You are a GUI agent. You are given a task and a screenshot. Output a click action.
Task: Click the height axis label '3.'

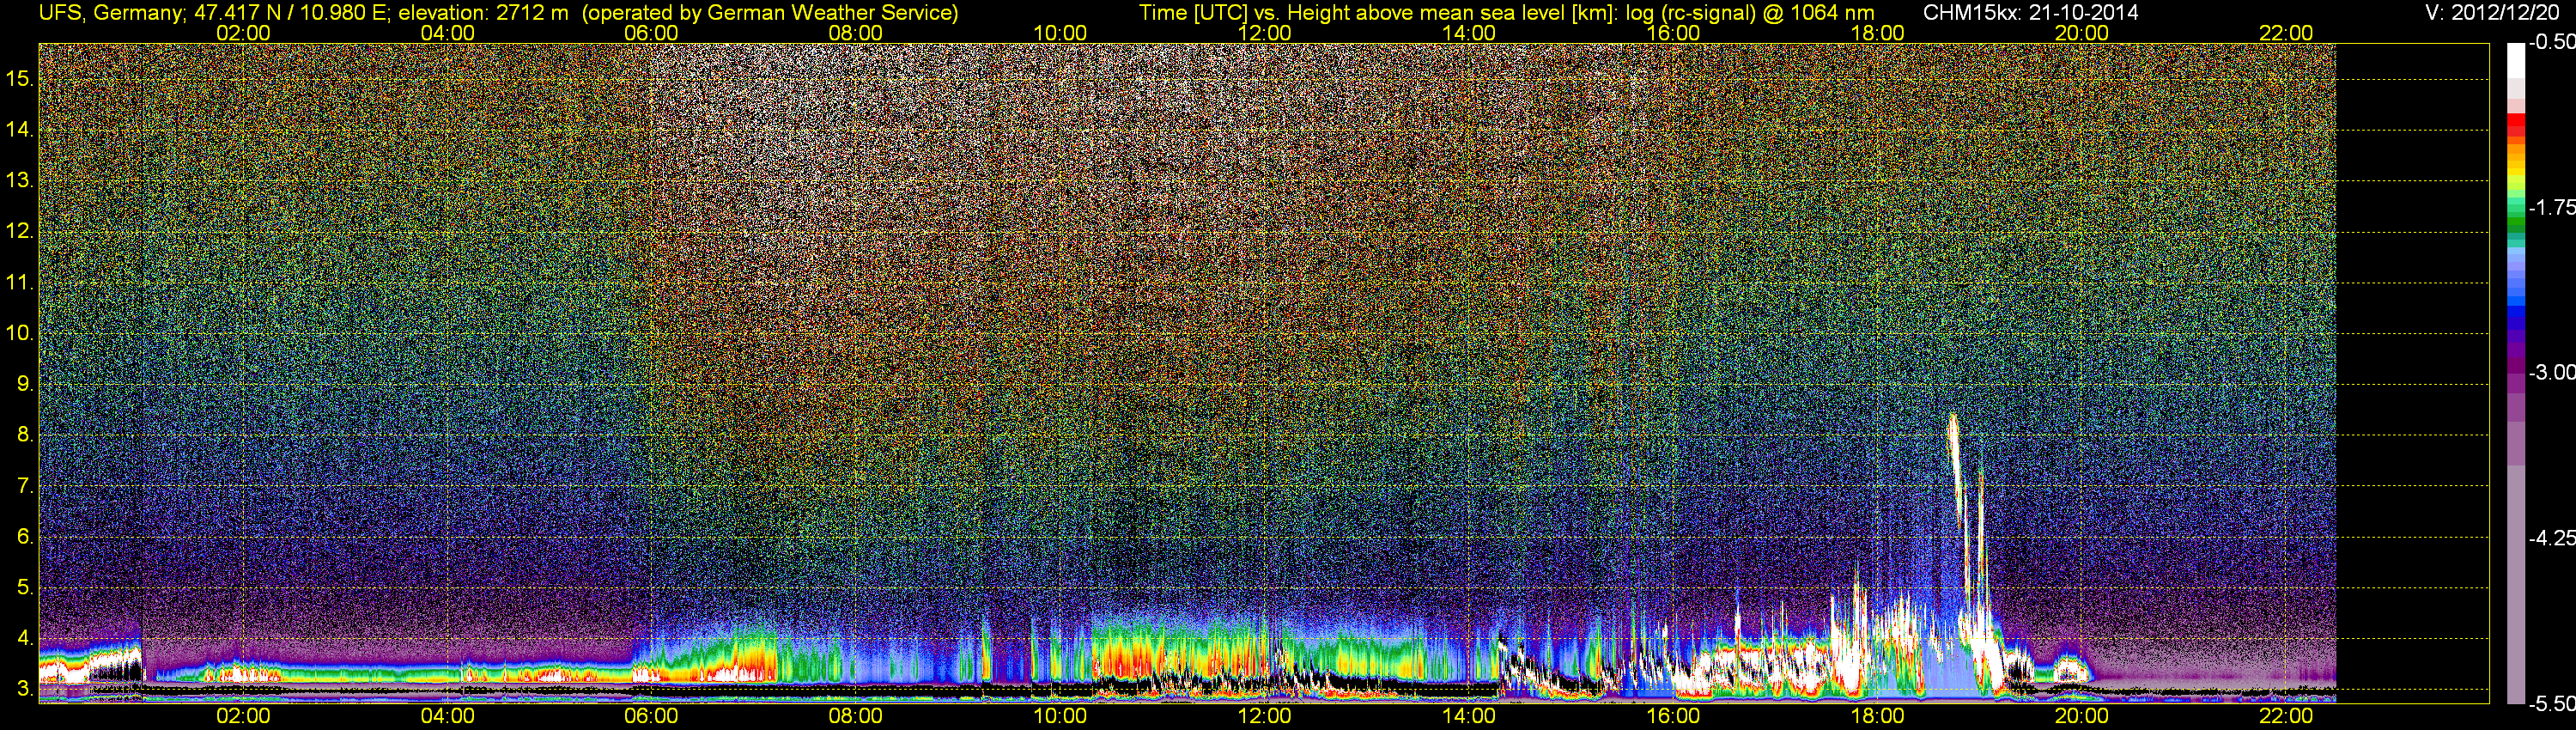(25, 689)
